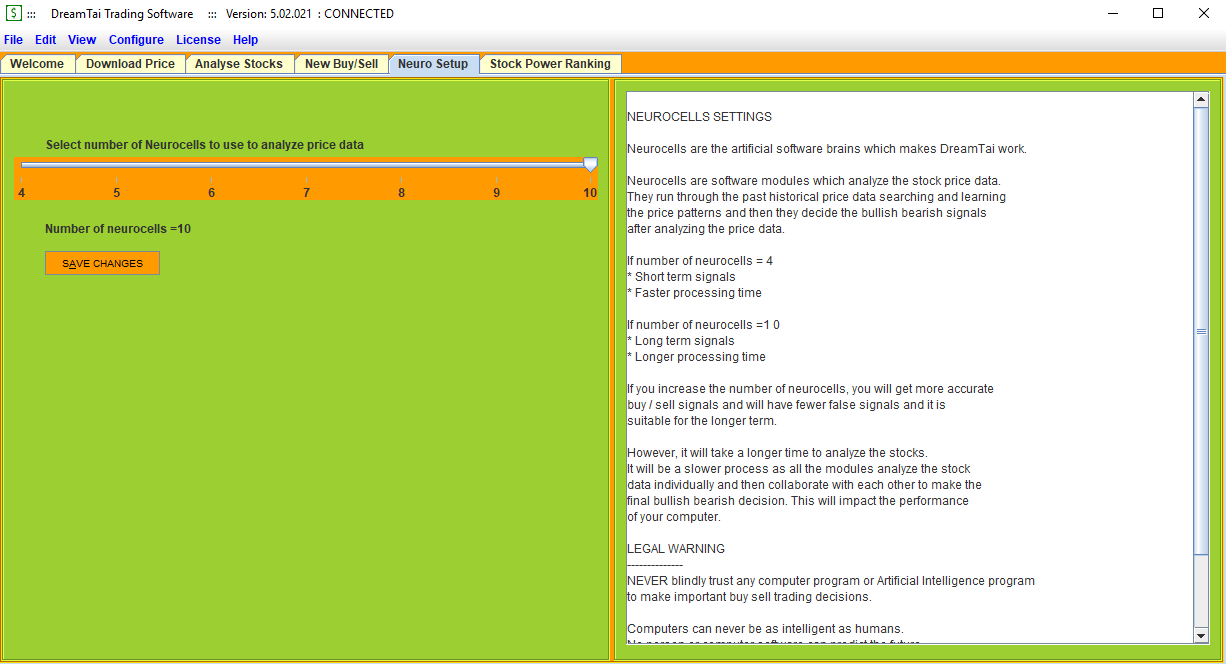
Task: Maximize the DreamTai window
Action: pos(1158,14)
